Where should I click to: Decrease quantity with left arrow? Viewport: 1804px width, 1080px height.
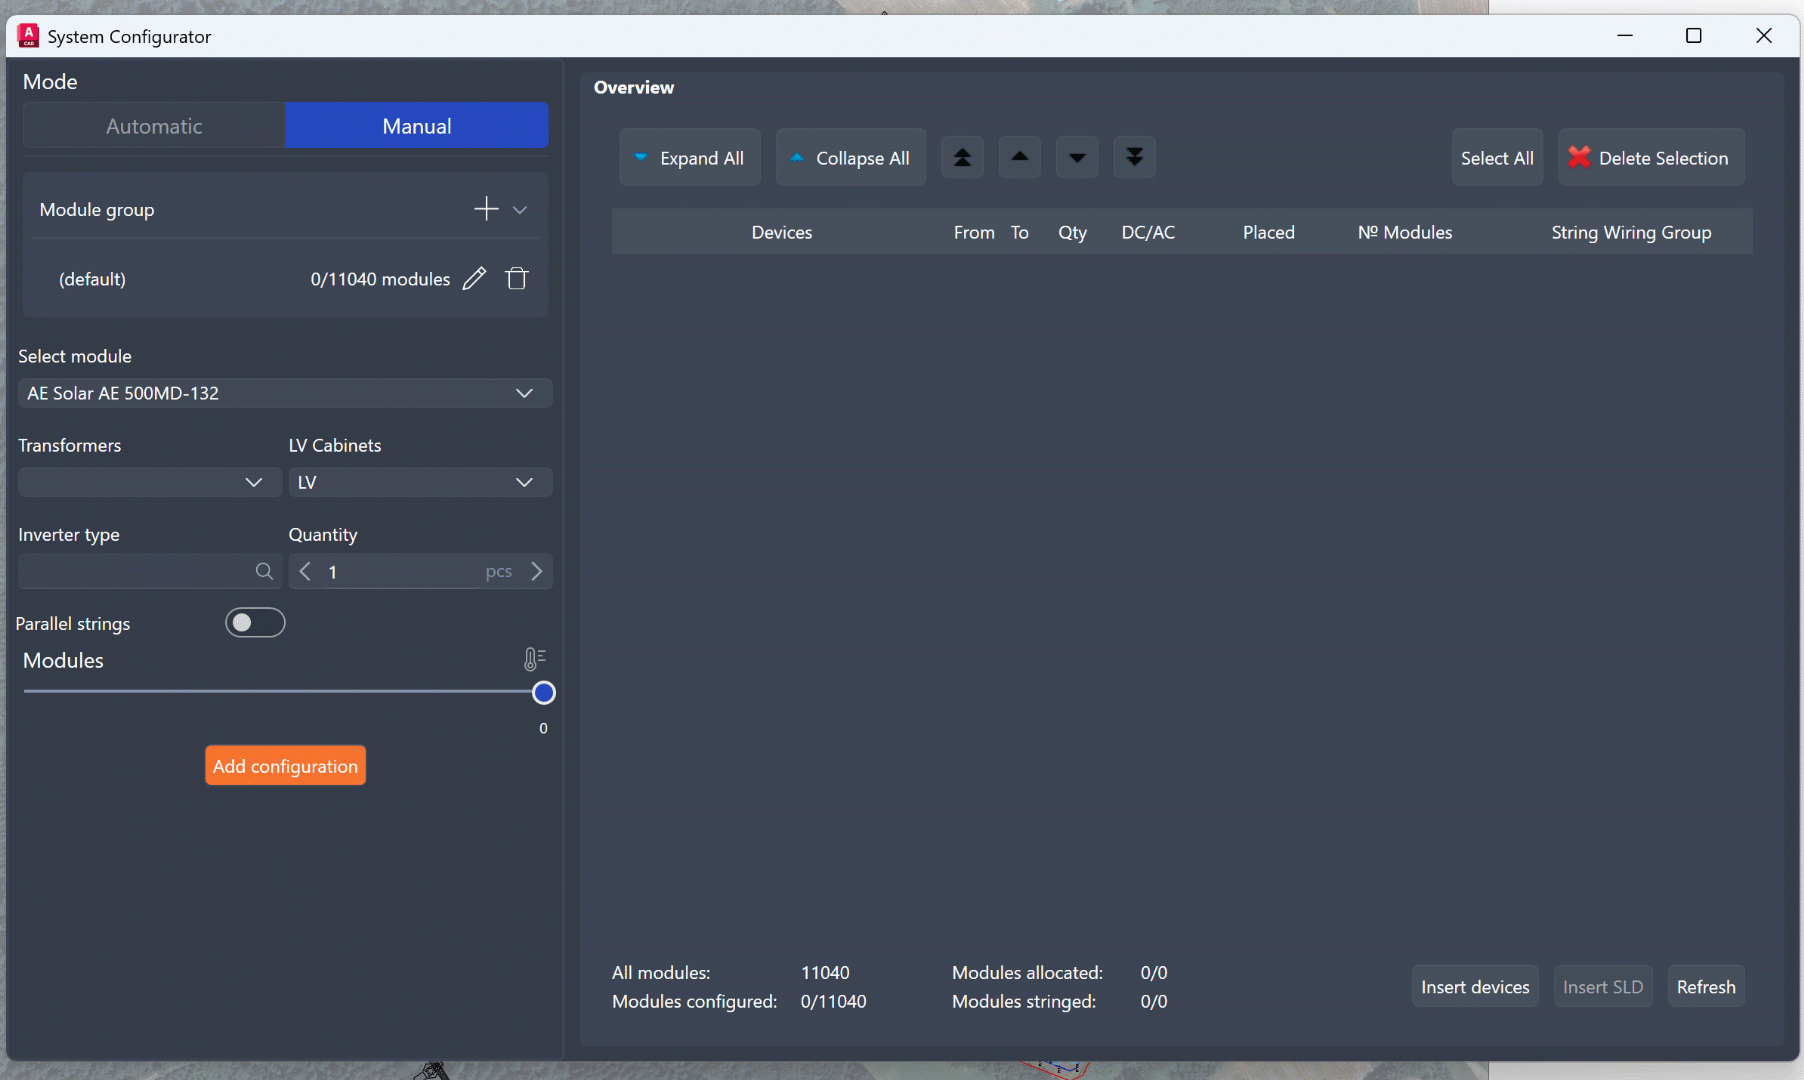click(x=305, y=571)
